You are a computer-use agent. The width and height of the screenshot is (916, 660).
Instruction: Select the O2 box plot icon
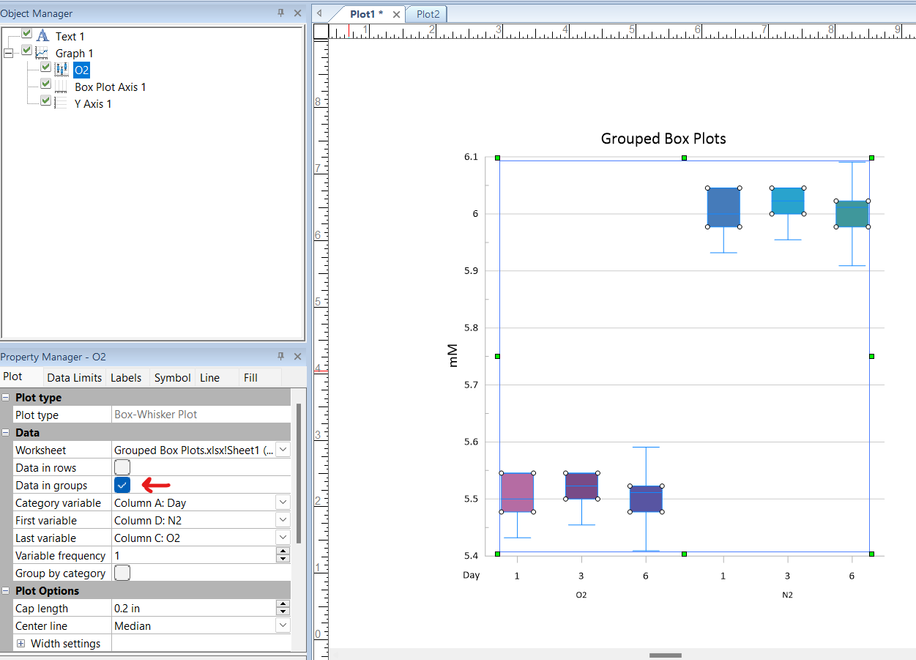point(62,70)
